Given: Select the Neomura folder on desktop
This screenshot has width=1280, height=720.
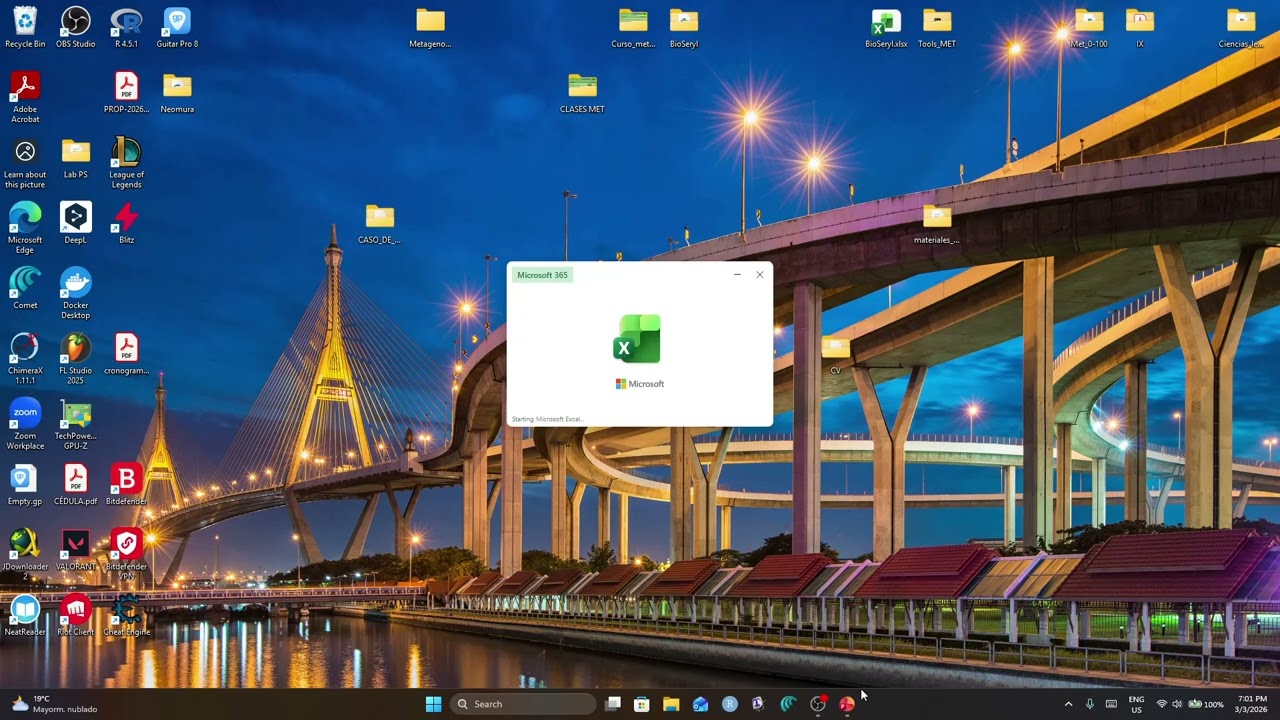Looking at the screenshot, I should [x=177, y=93].
